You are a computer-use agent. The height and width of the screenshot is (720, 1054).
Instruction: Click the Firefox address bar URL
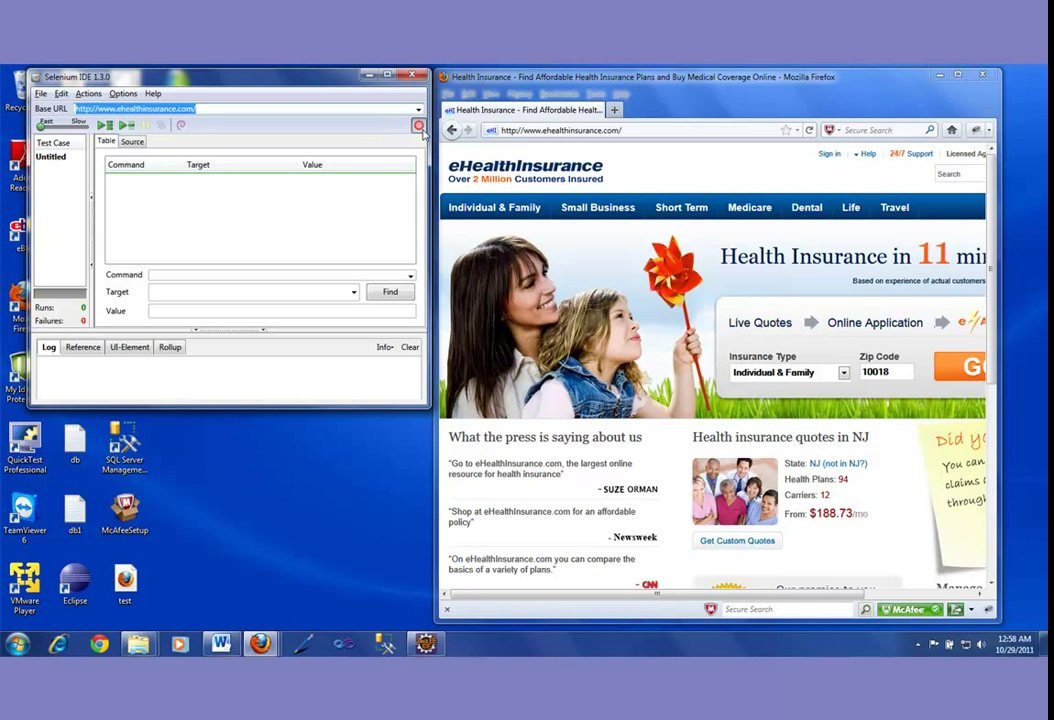(x=561, y=130)
